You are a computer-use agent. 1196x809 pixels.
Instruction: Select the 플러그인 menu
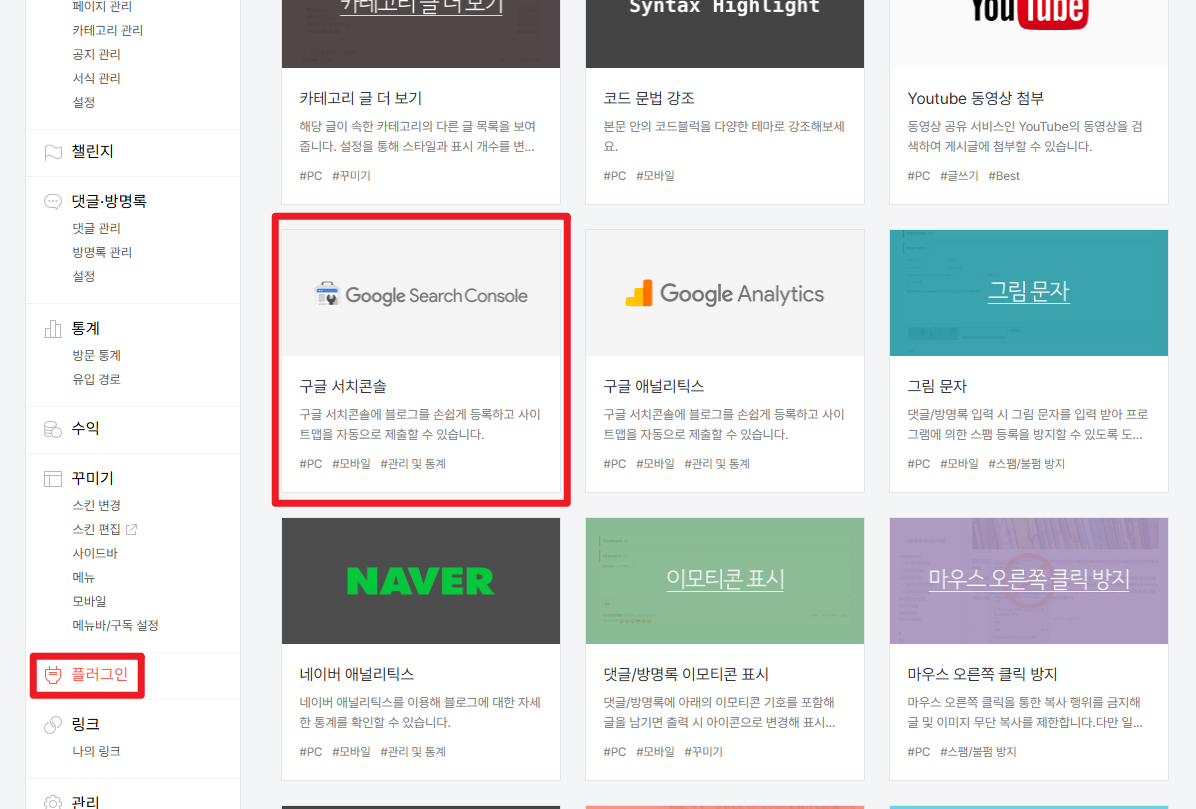click(x=99, y=675)
